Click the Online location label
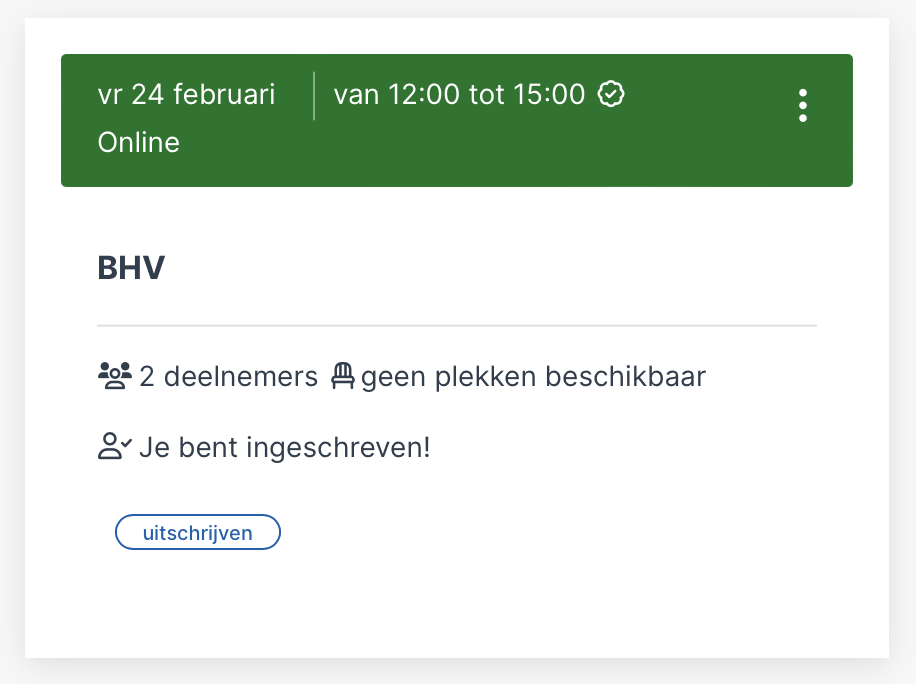This screenshot has width=916, height=684. pyautogui.click(x=138, y=143)
